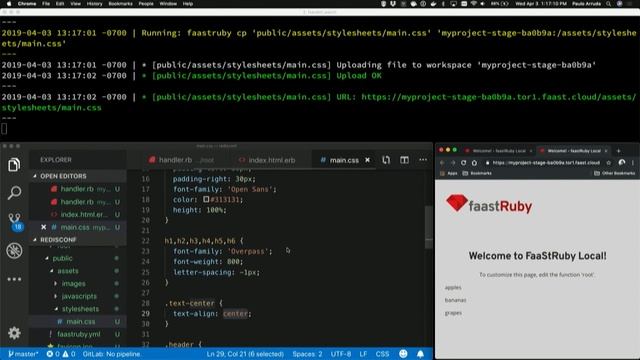Image resolution: width=640 pixels, height=360 pixels.
Task: Go back in the Chrome window
Action: [442, 162]
